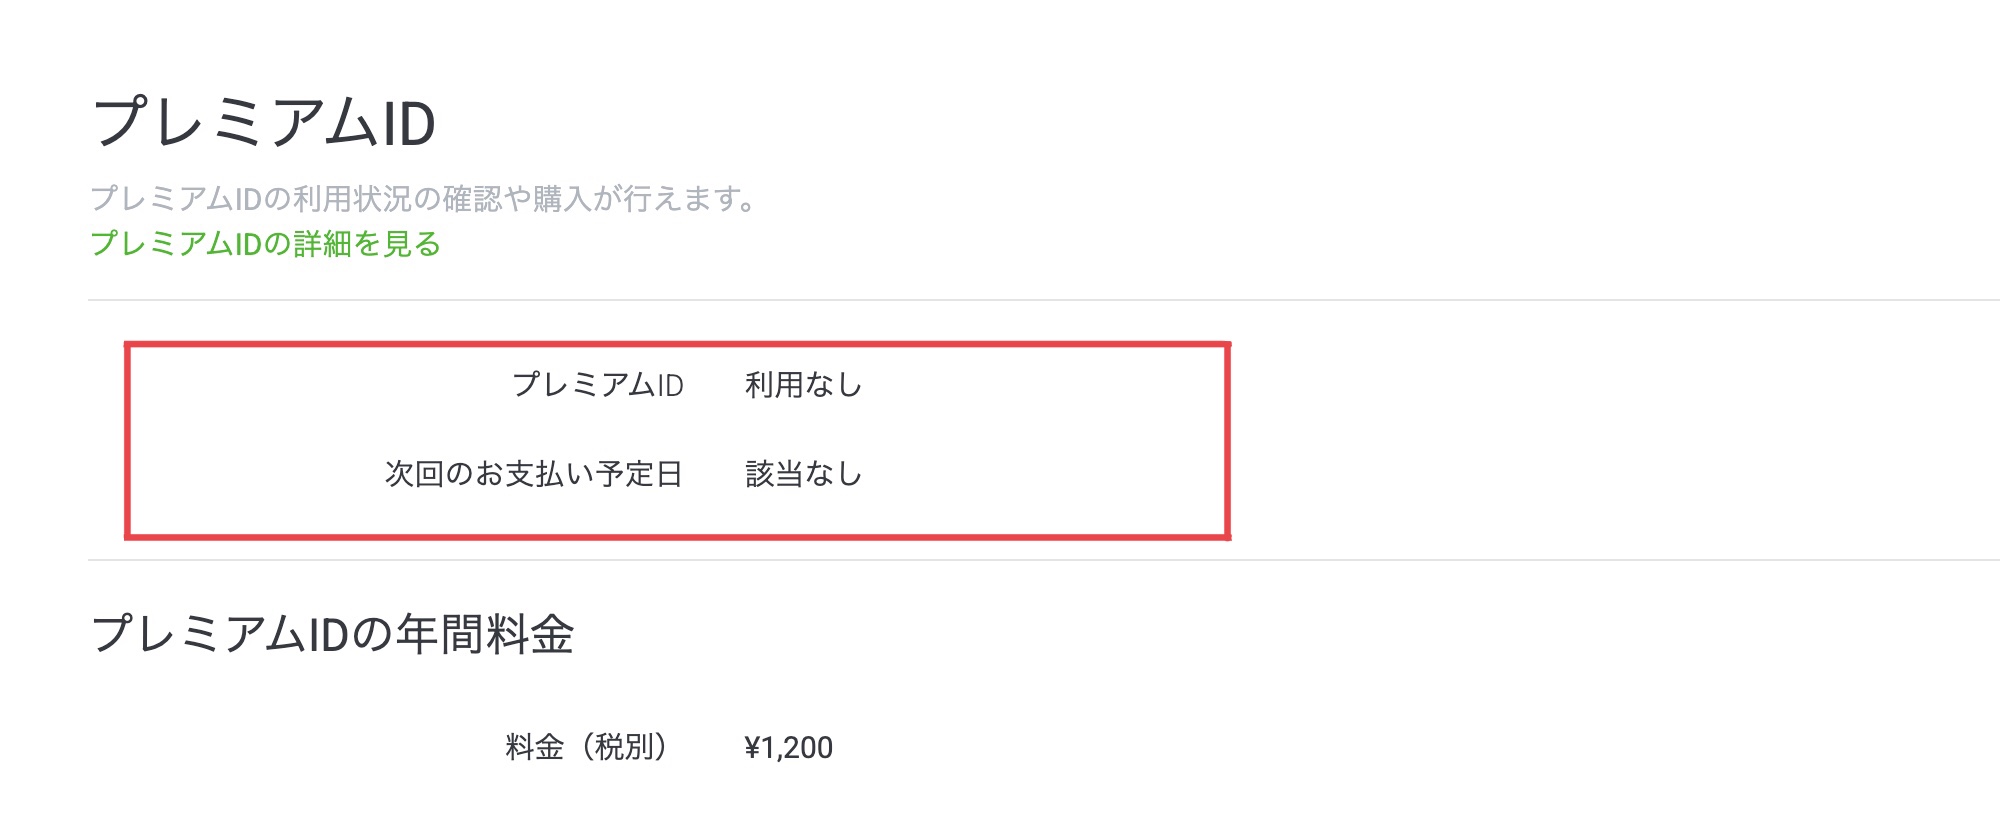Click the ¥1,200 price value

coord(789,748)
